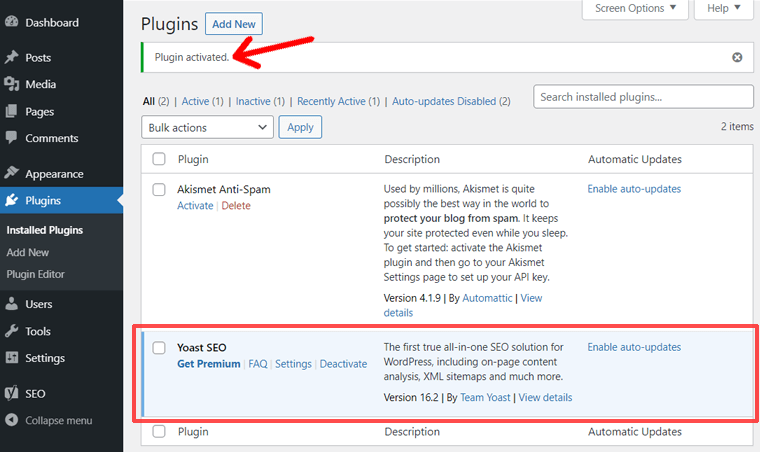Open Yoast SEO Settings link

(x=293, y=364)
